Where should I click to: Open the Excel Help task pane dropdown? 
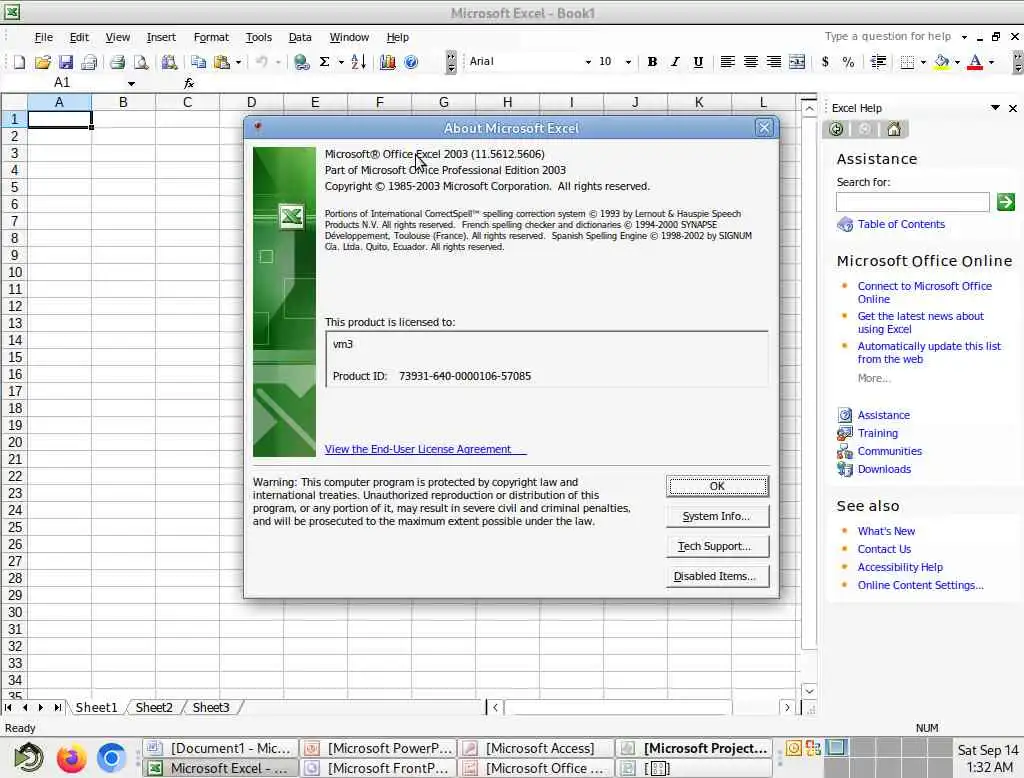click(995, 108)
